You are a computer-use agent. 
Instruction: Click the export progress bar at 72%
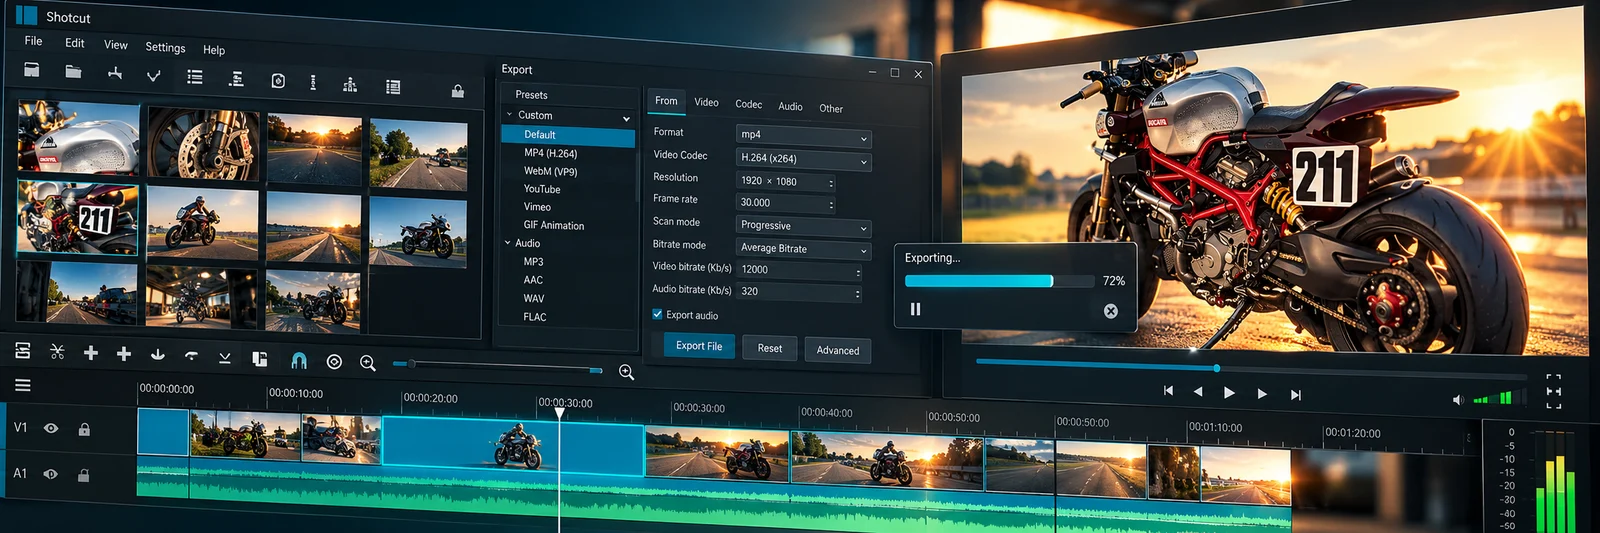coord(1000,281)
